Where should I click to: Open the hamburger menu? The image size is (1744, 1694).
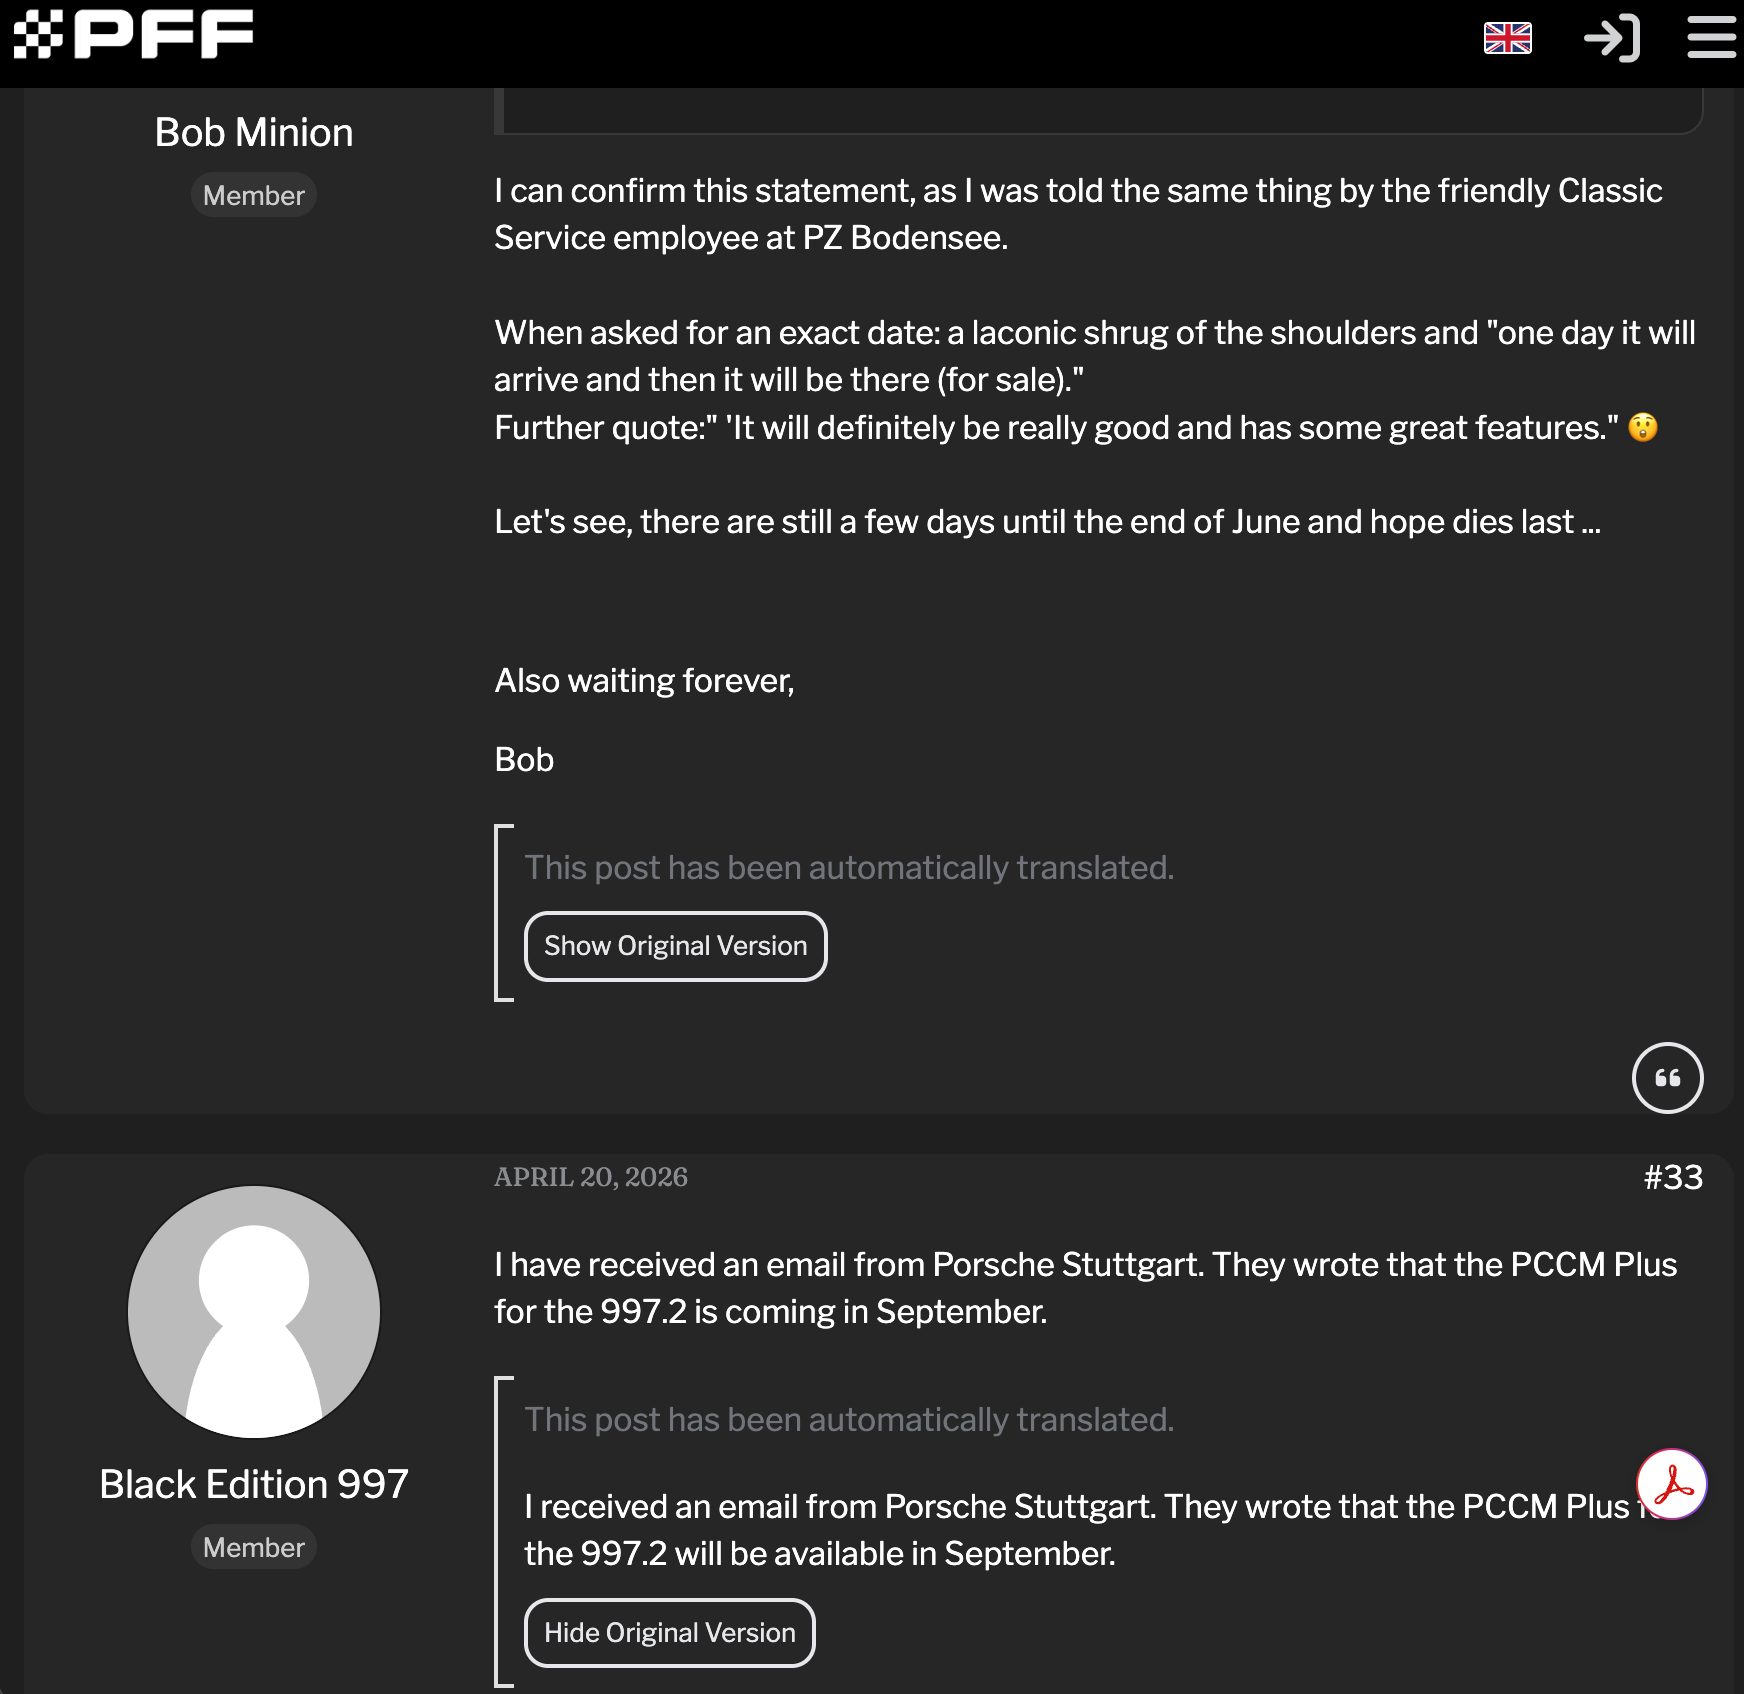pos(1711,38)
